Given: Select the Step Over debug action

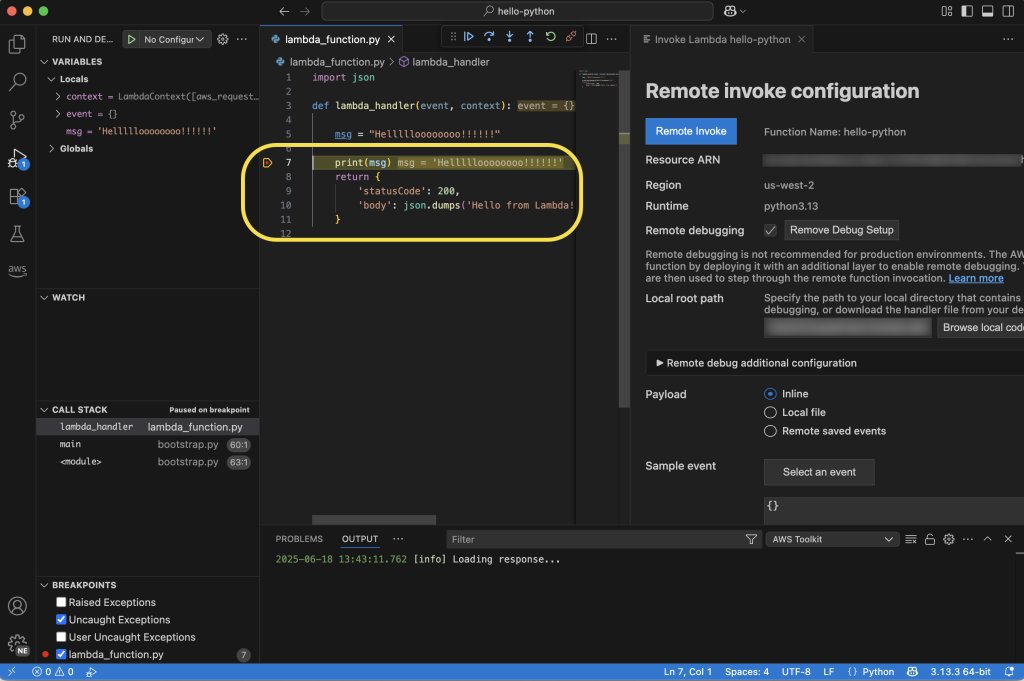Looking at the screenshot, I should click(x=489, y=36).
